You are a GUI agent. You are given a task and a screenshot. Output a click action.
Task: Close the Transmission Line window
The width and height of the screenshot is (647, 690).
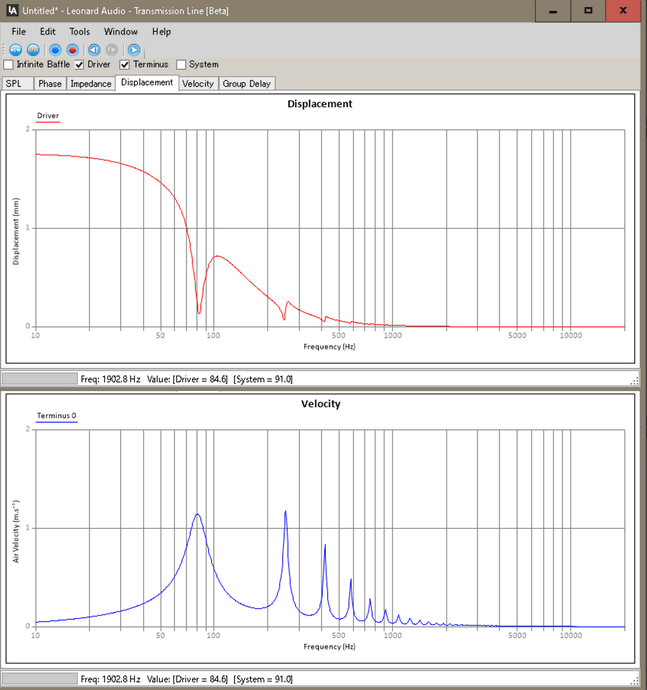(x=623, y=11)
